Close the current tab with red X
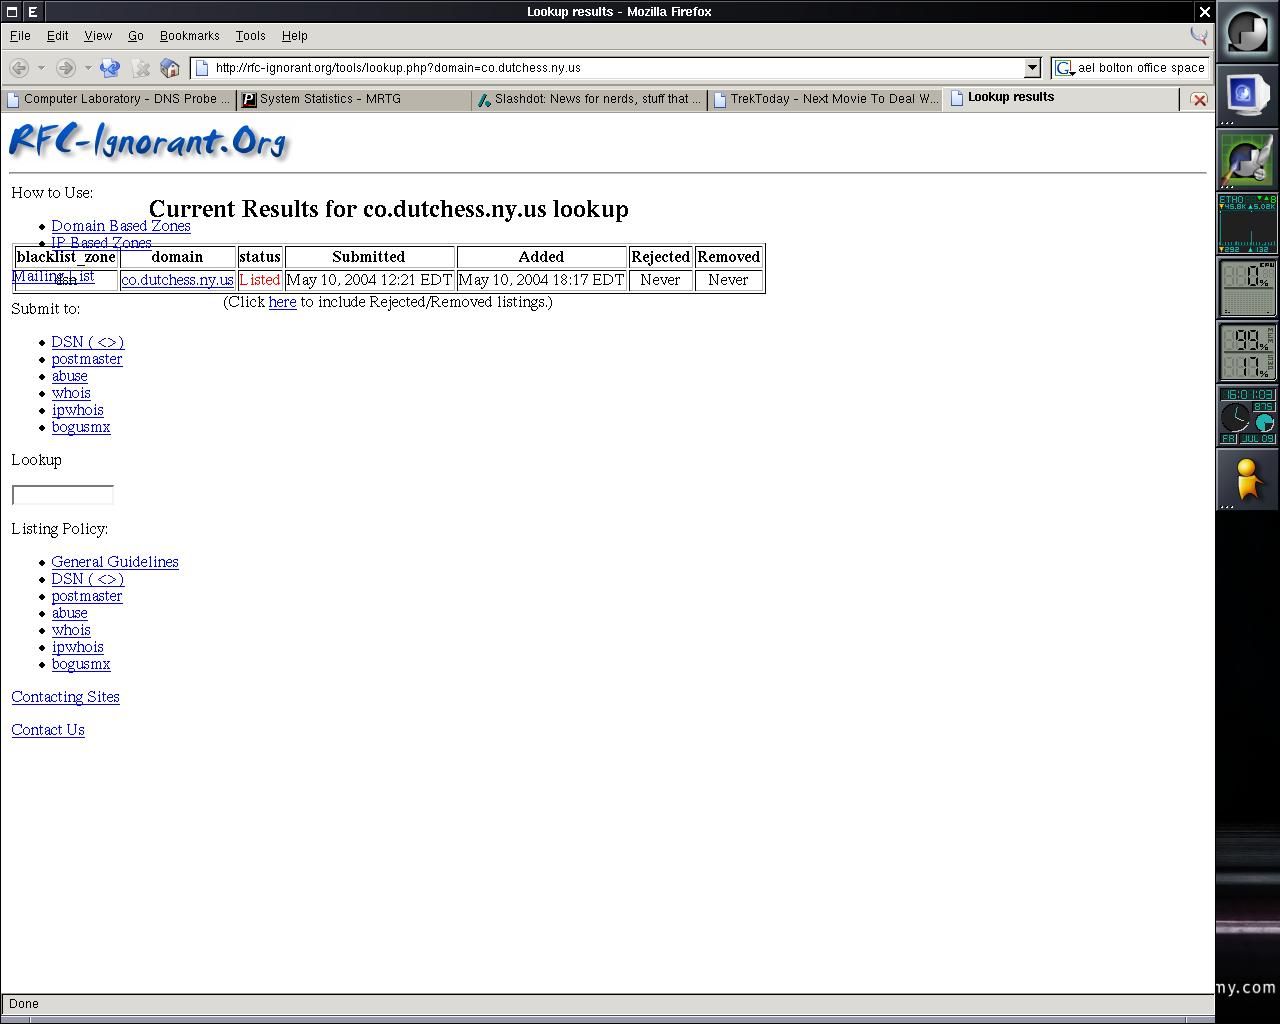 pyautogui.click(x=1199, y=99)
